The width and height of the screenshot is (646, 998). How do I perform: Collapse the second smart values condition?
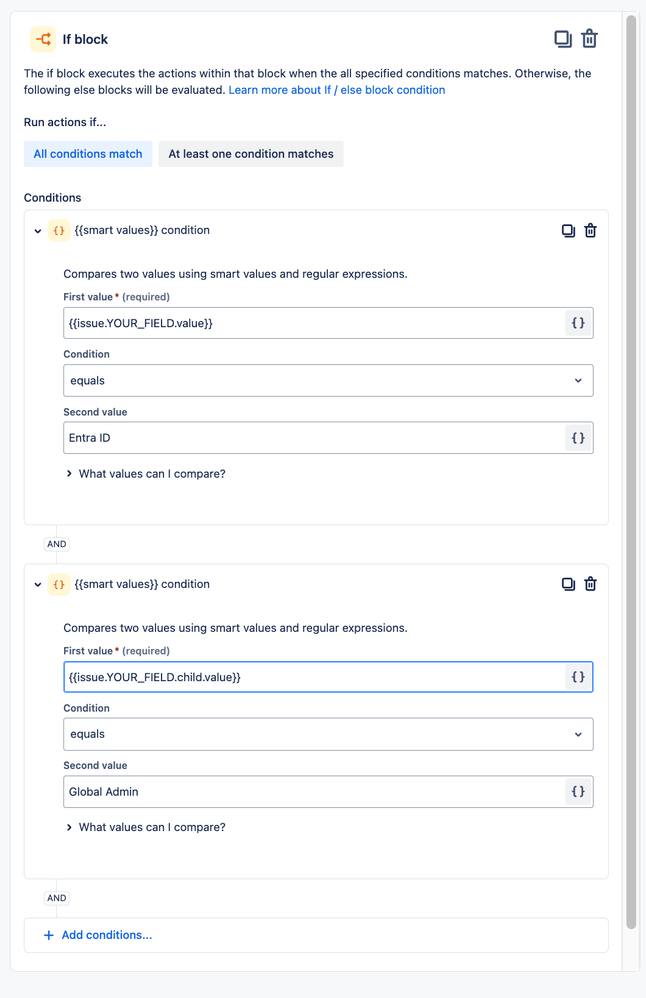pos(38,585)
